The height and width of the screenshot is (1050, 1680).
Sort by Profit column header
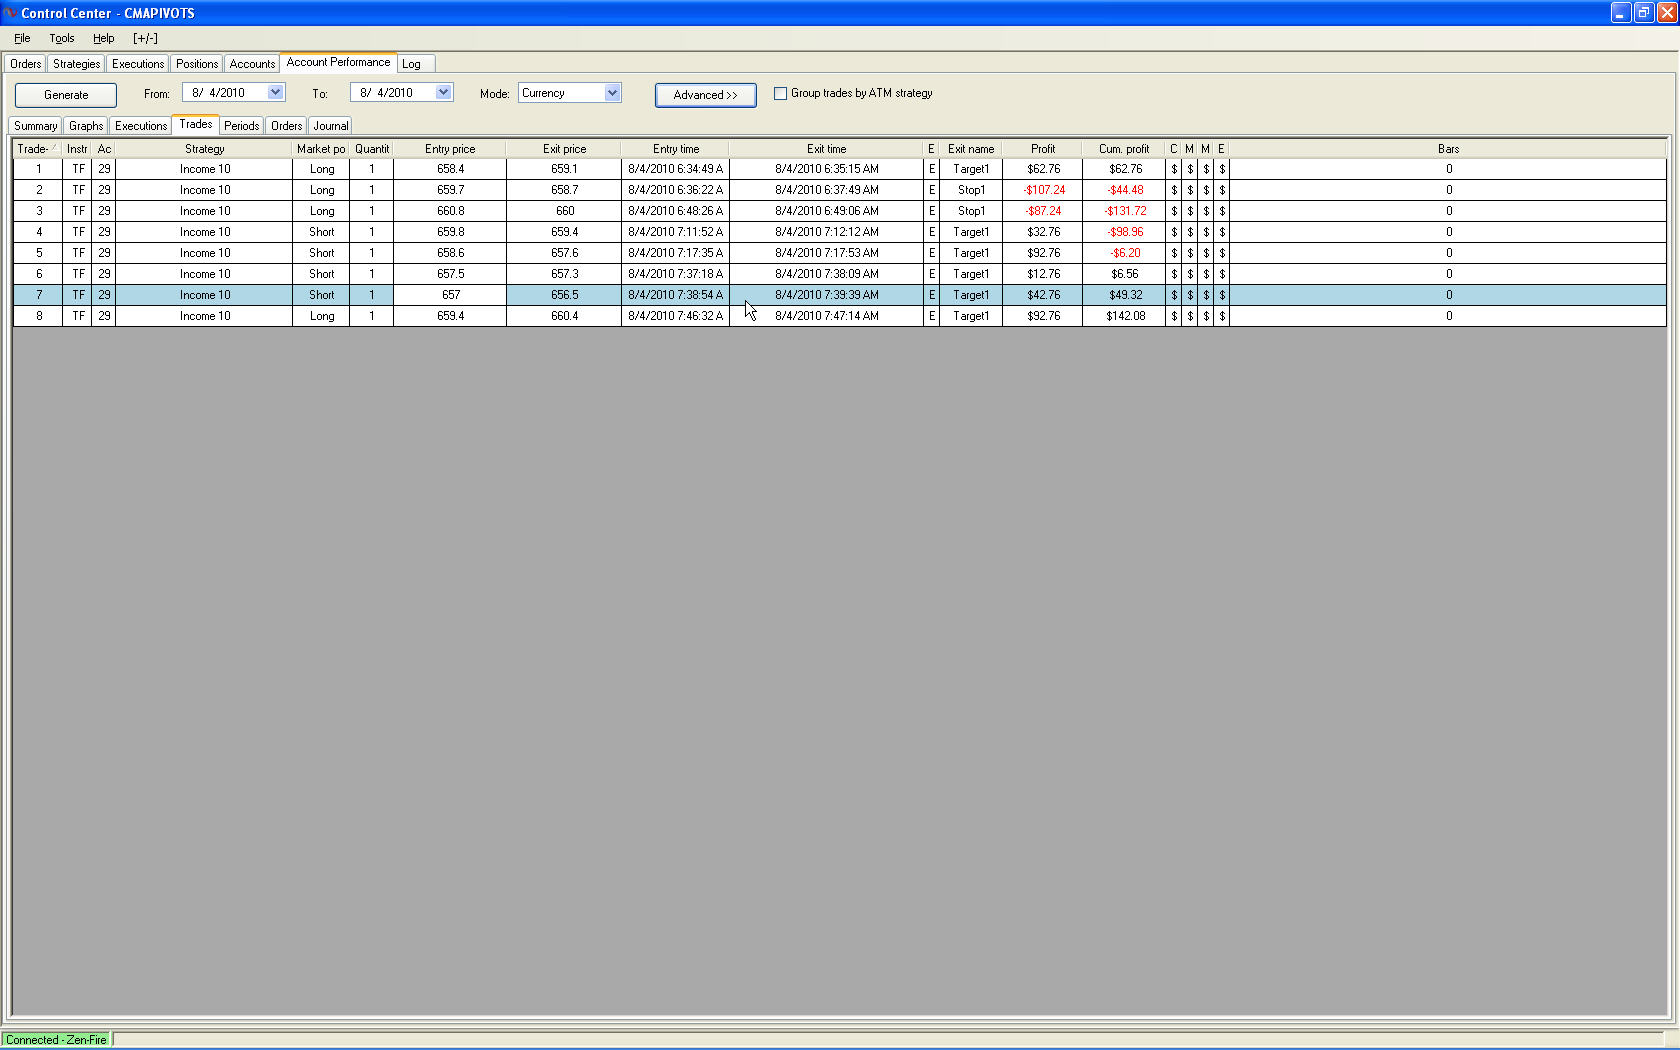(1043, 149)
